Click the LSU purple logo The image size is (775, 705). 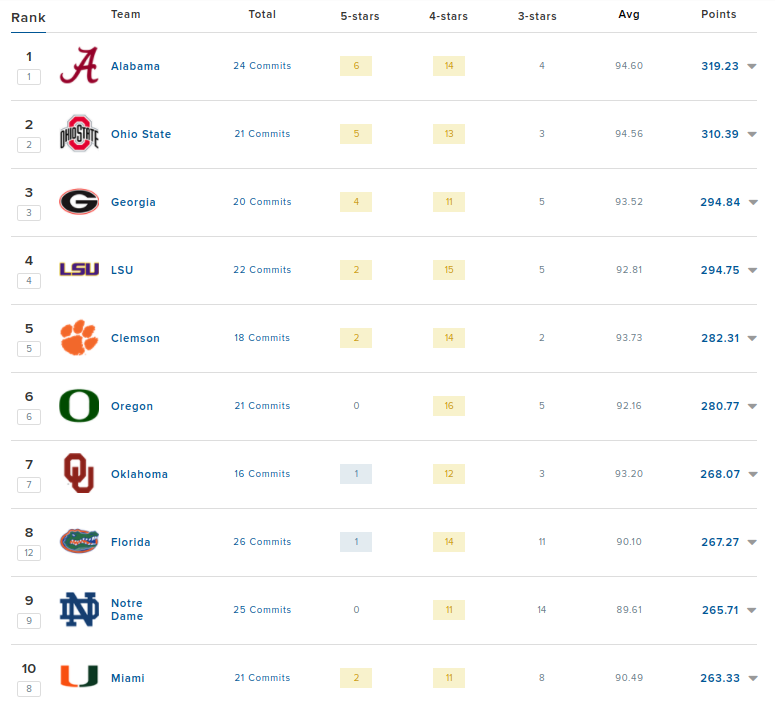pyautogui.click(x=79, y=269)
